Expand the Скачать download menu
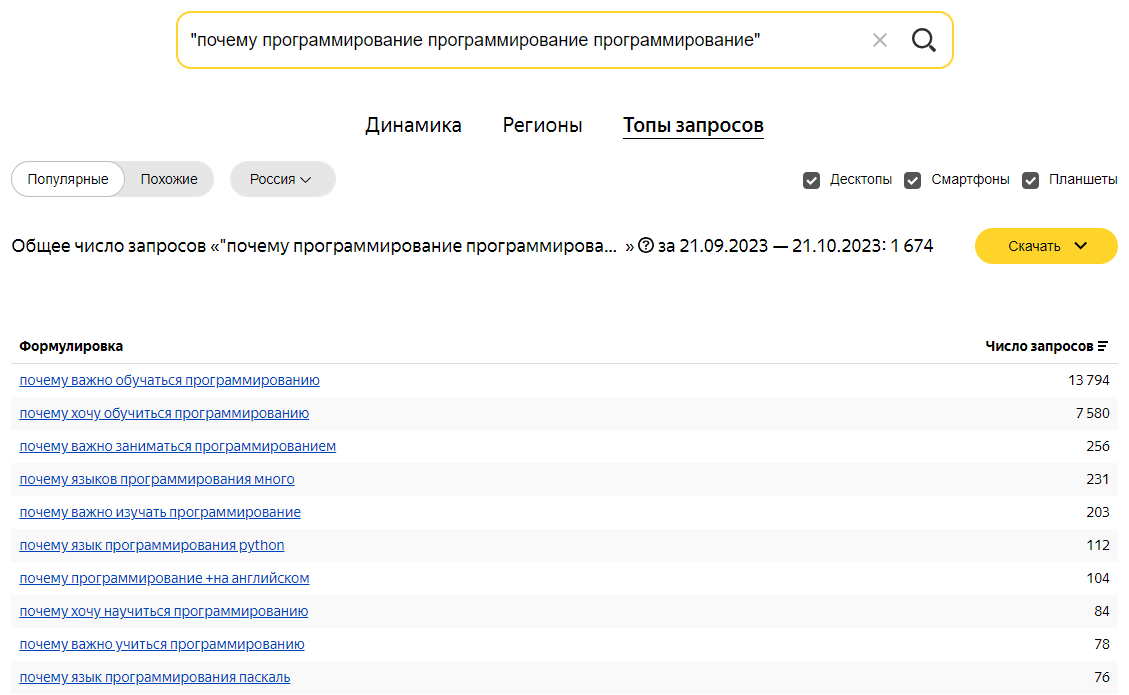 [1046, 246]
